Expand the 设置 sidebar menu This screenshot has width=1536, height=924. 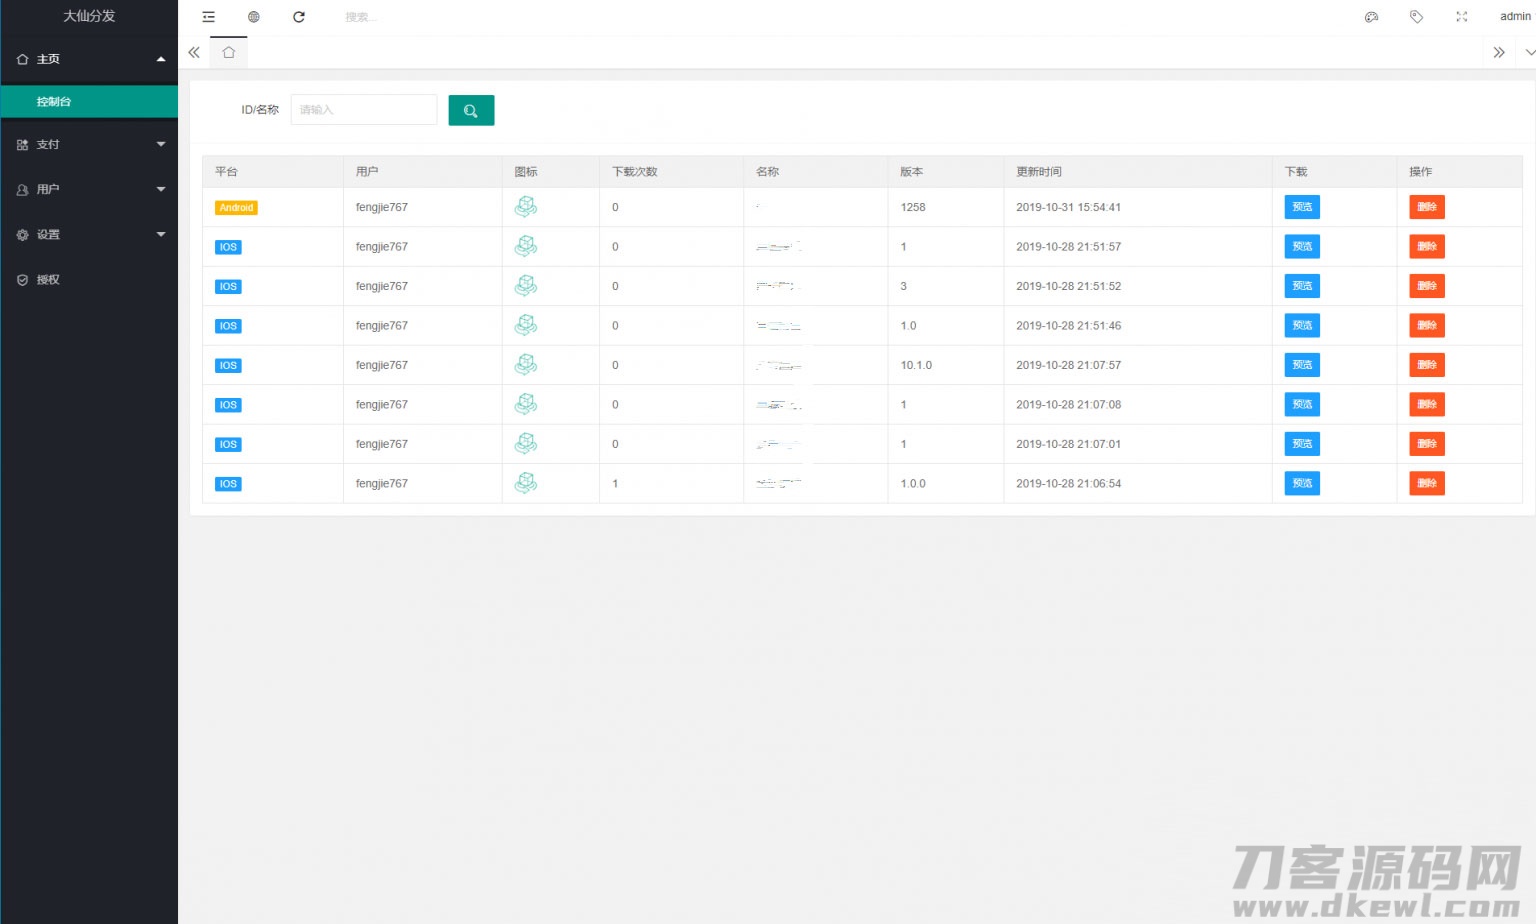pyautogui.click(x=89, y=235)
